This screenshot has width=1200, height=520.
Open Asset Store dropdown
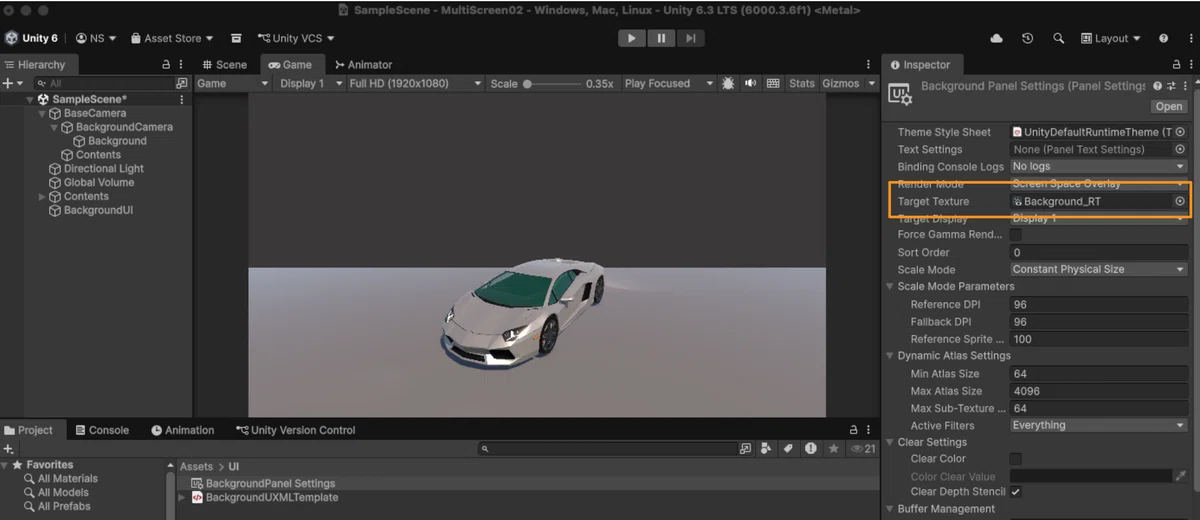tap(172, 38)
